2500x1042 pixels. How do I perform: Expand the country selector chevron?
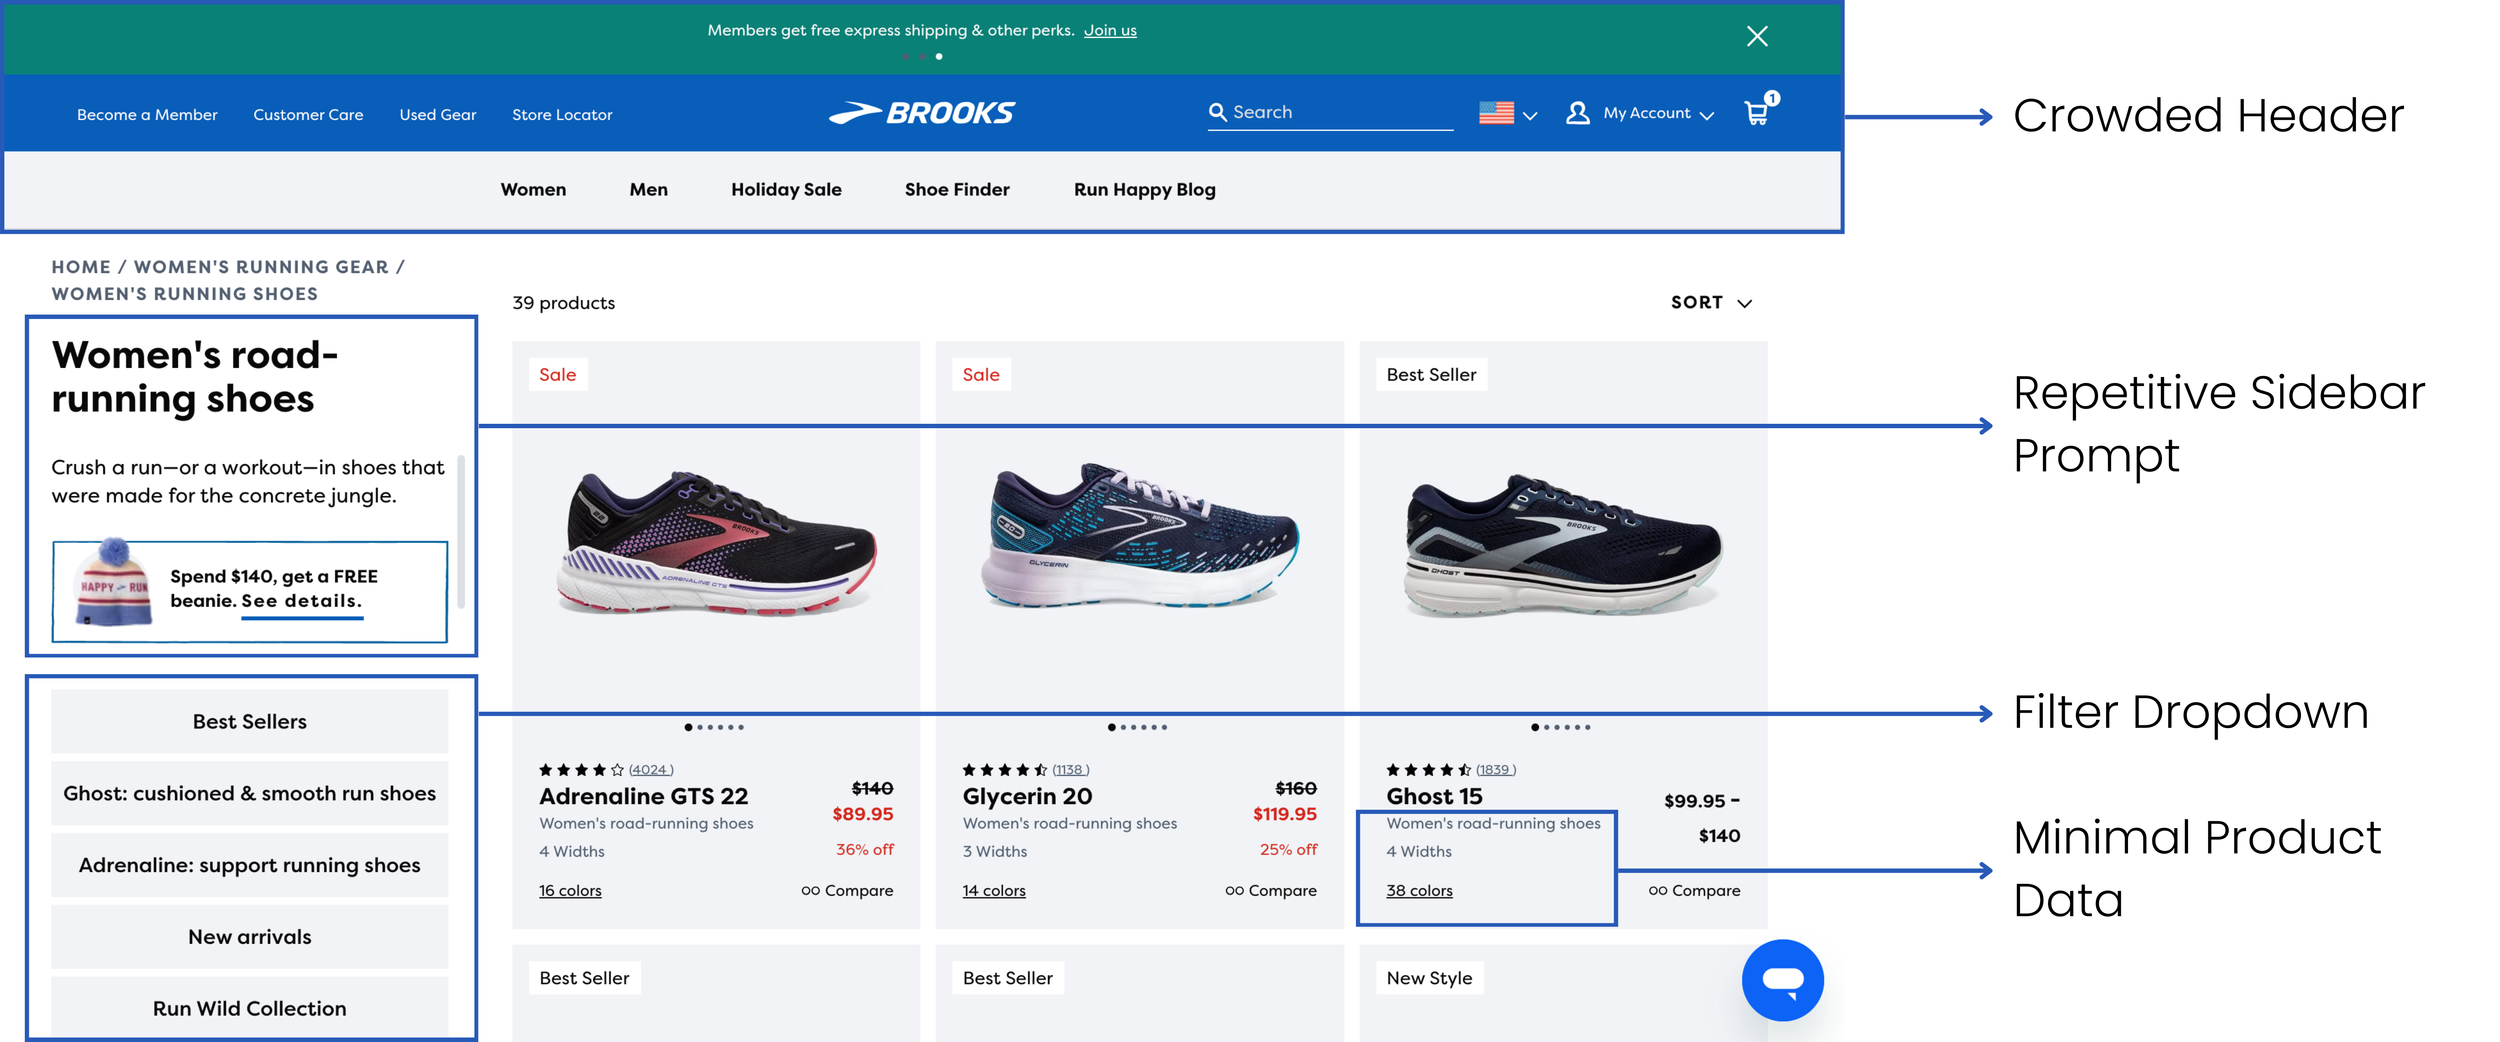tap(1528, 115)
